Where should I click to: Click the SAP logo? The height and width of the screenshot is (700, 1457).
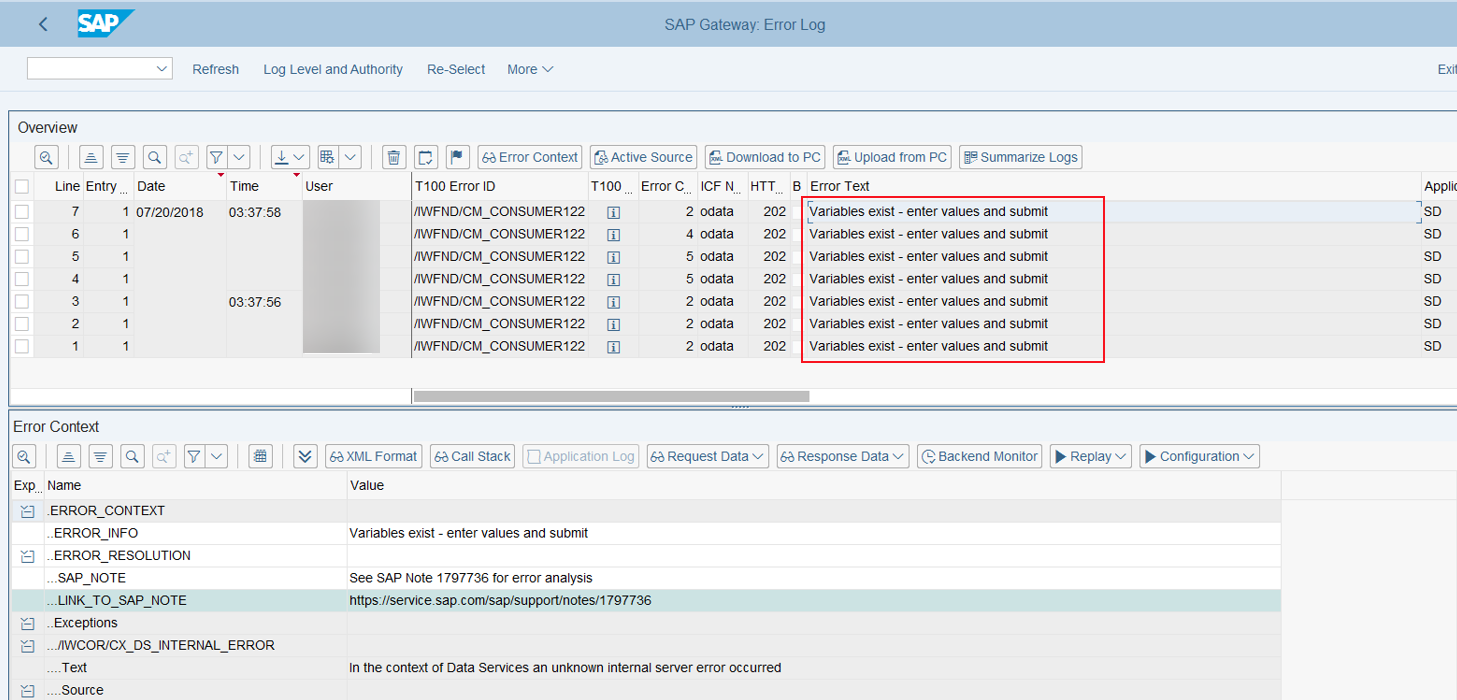[x=106, y=24]
